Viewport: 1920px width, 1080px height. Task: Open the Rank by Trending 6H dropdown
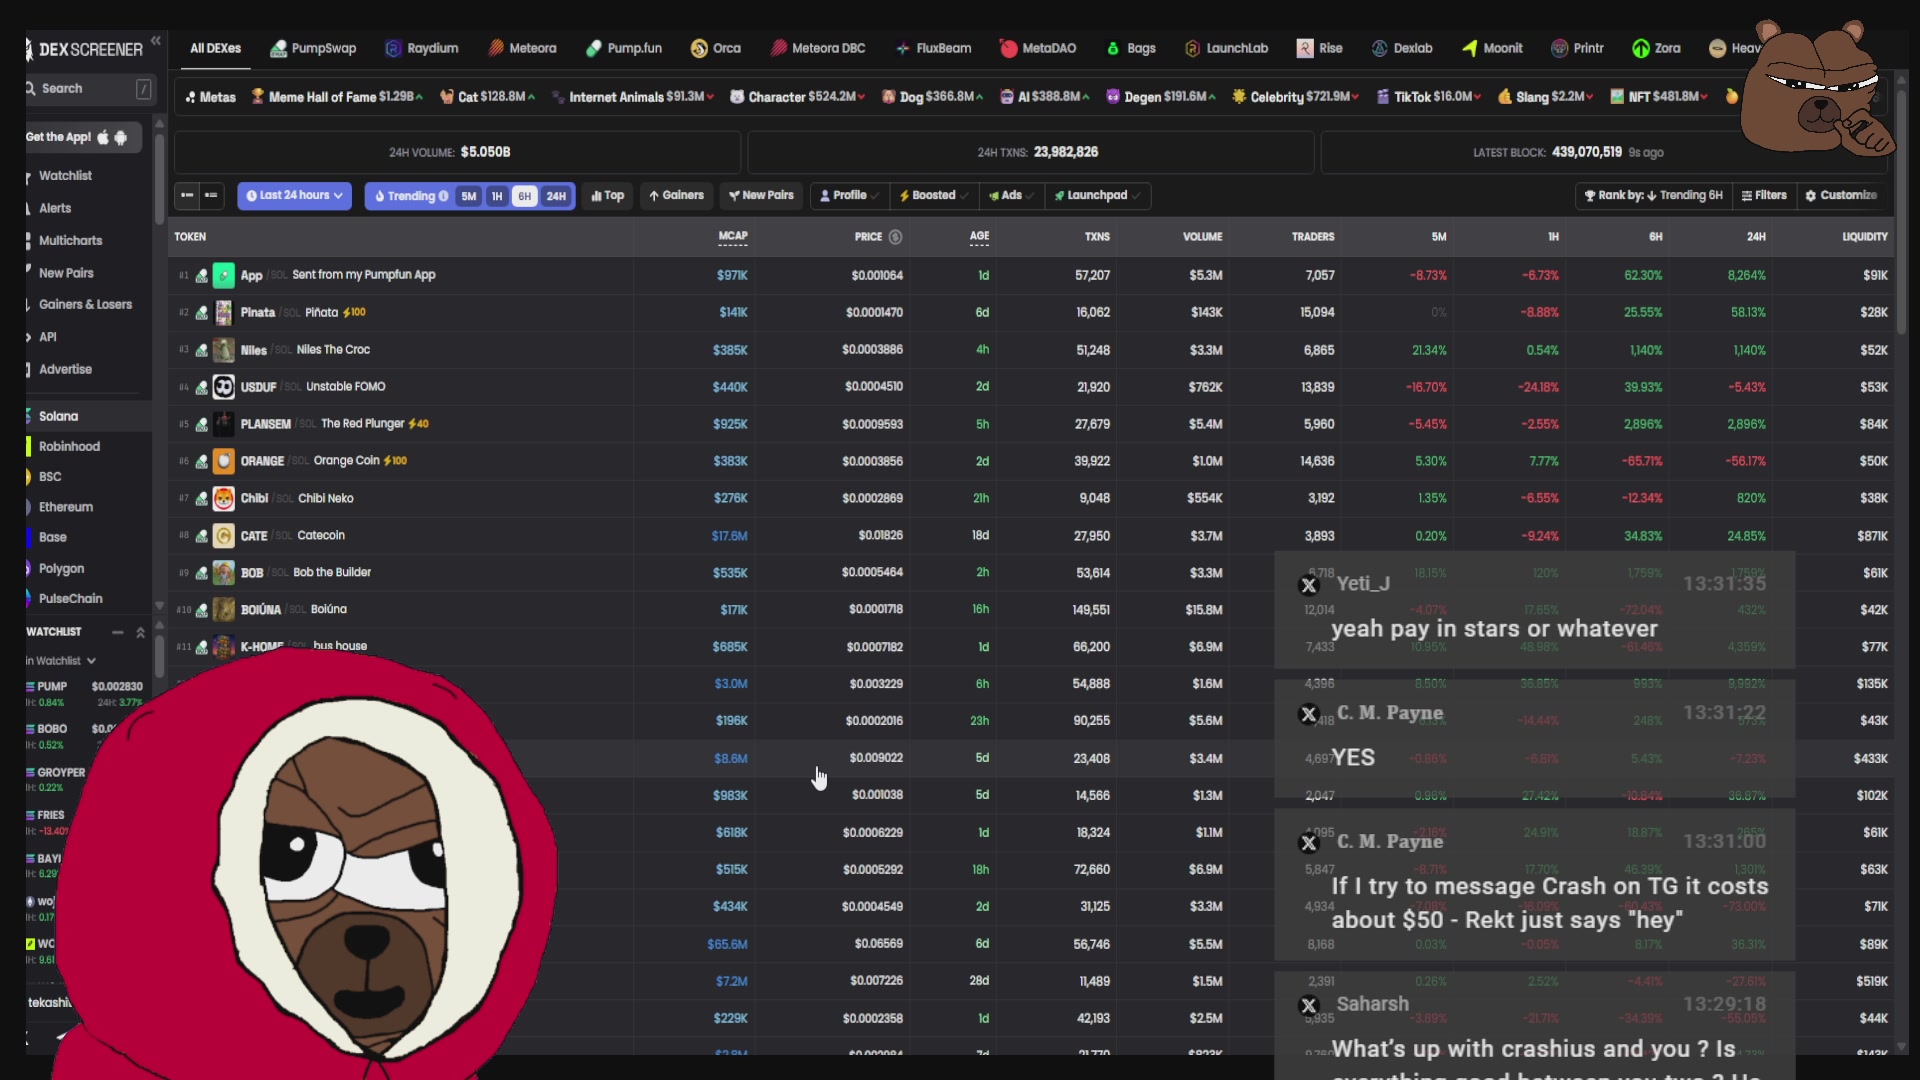pyautogui.click(x=1653, y=195)
